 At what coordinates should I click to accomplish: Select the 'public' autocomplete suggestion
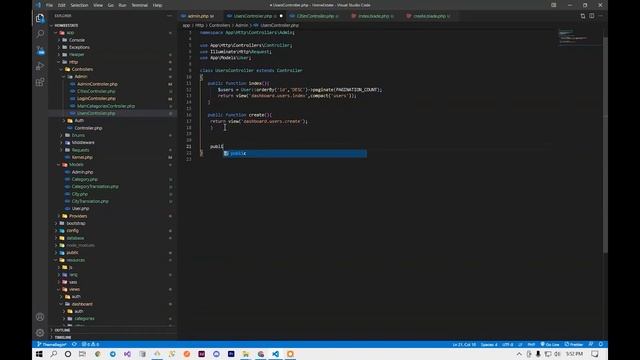tap(295, 153)
